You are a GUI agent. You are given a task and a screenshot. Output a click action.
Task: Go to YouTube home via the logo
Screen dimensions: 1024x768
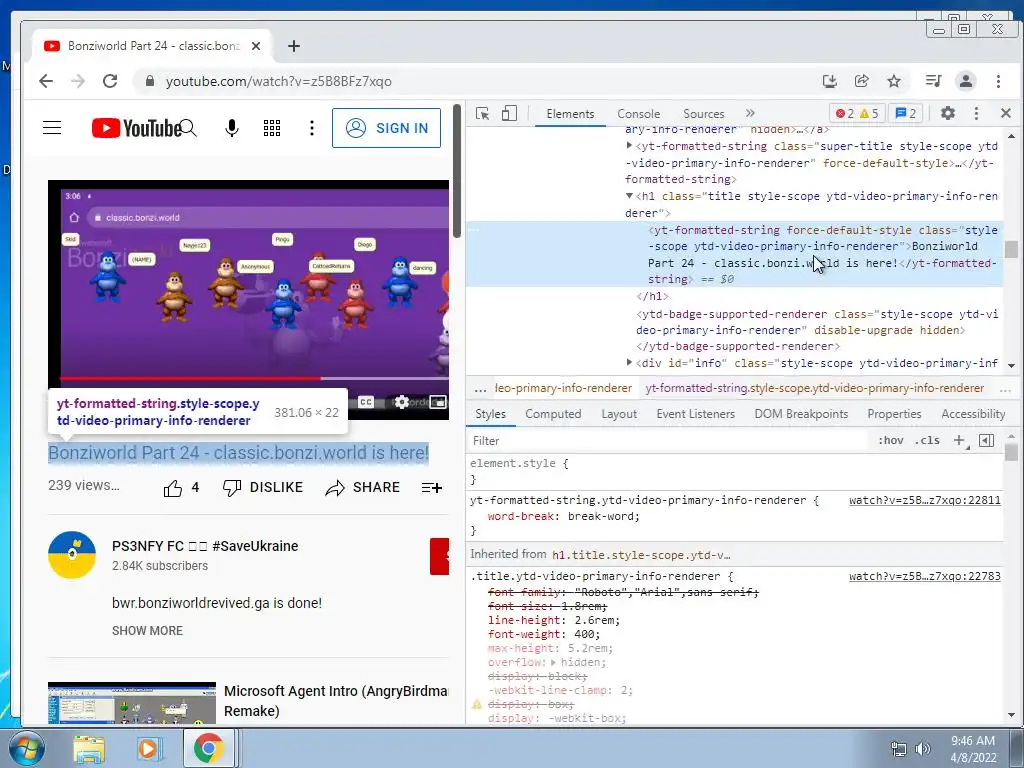(136, 128)
